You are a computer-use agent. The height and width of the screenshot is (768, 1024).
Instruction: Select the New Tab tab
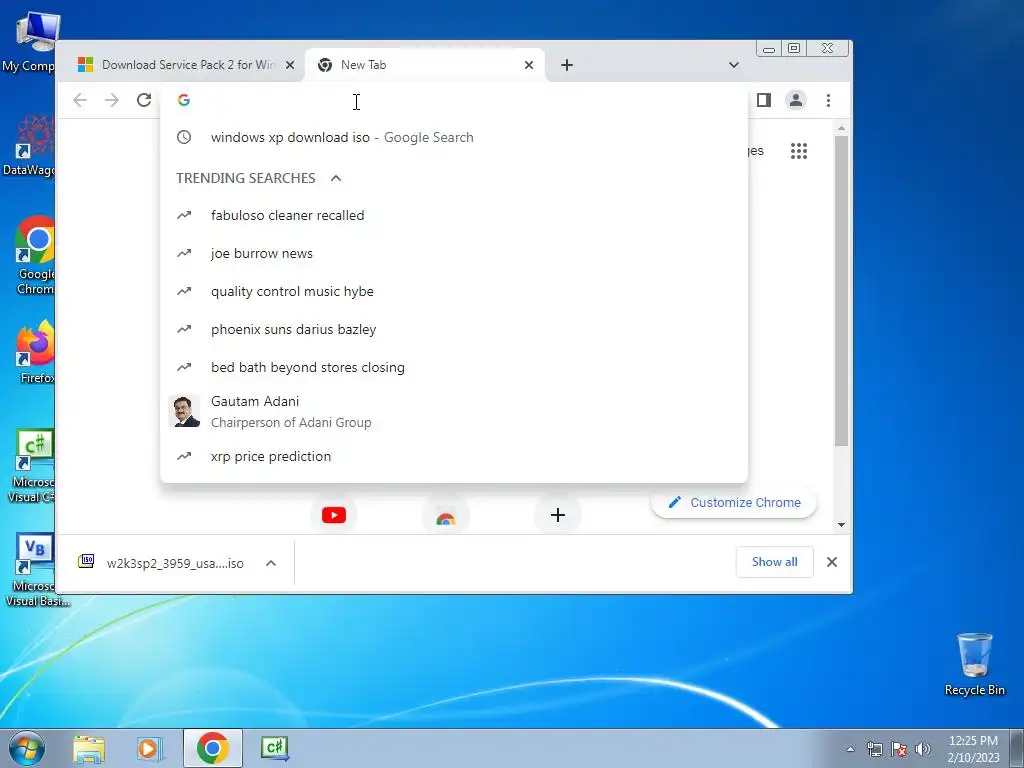(424, 65)
